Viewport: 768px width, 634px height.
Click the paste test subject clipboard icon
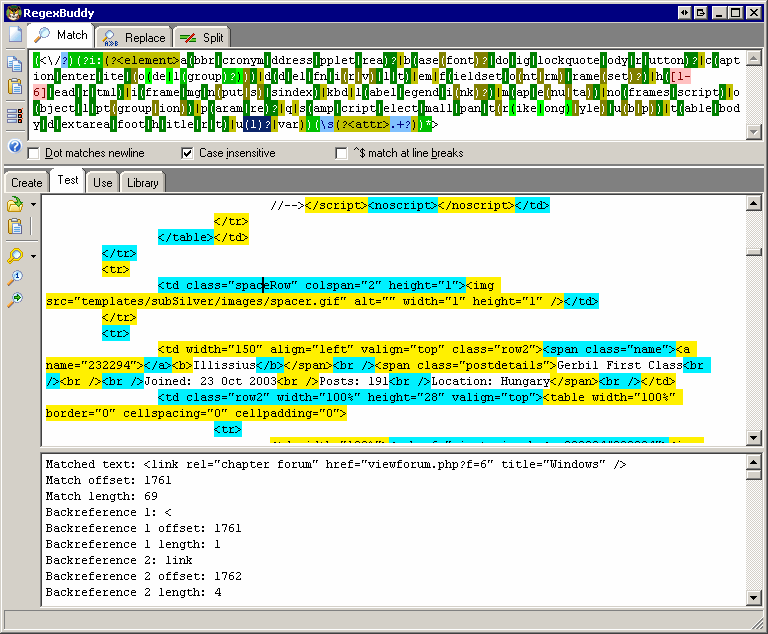pyautogui.click(x=15, y=226)
